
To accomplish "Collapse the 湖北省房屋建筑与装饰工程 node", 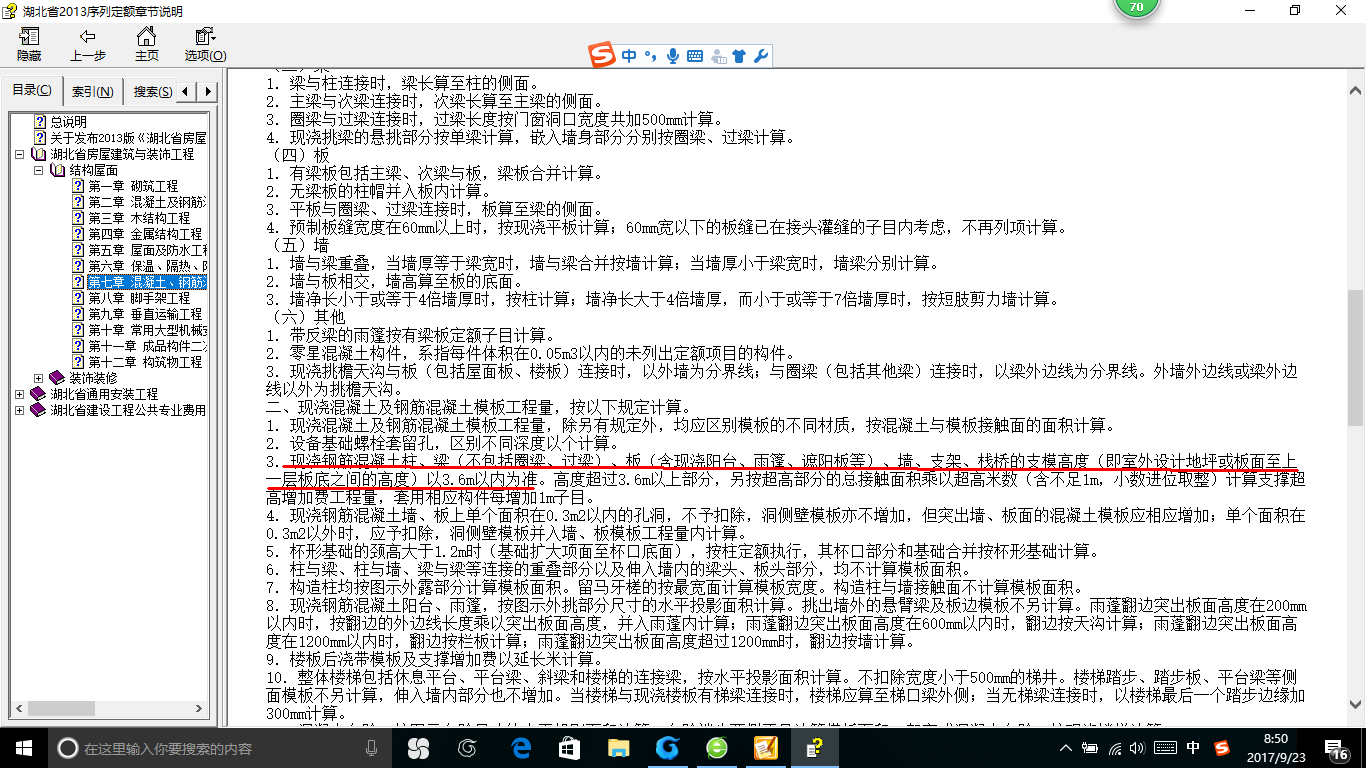I will (20, 155).
